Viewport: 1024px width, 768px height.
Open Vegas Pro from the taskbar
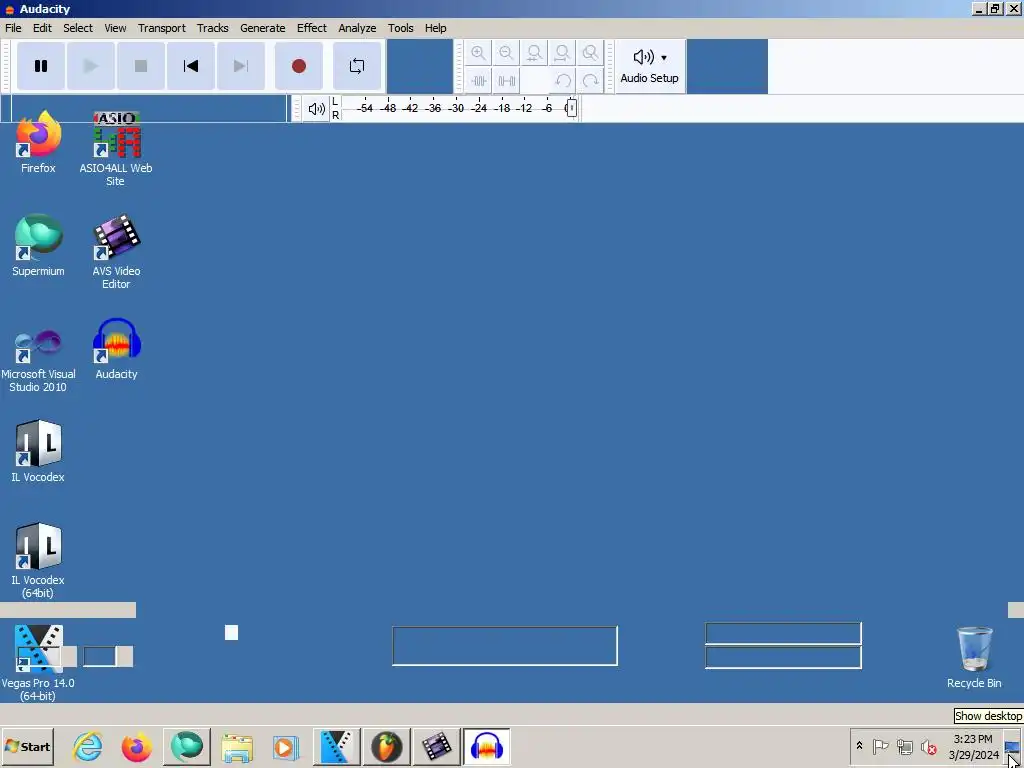[336, 746]
